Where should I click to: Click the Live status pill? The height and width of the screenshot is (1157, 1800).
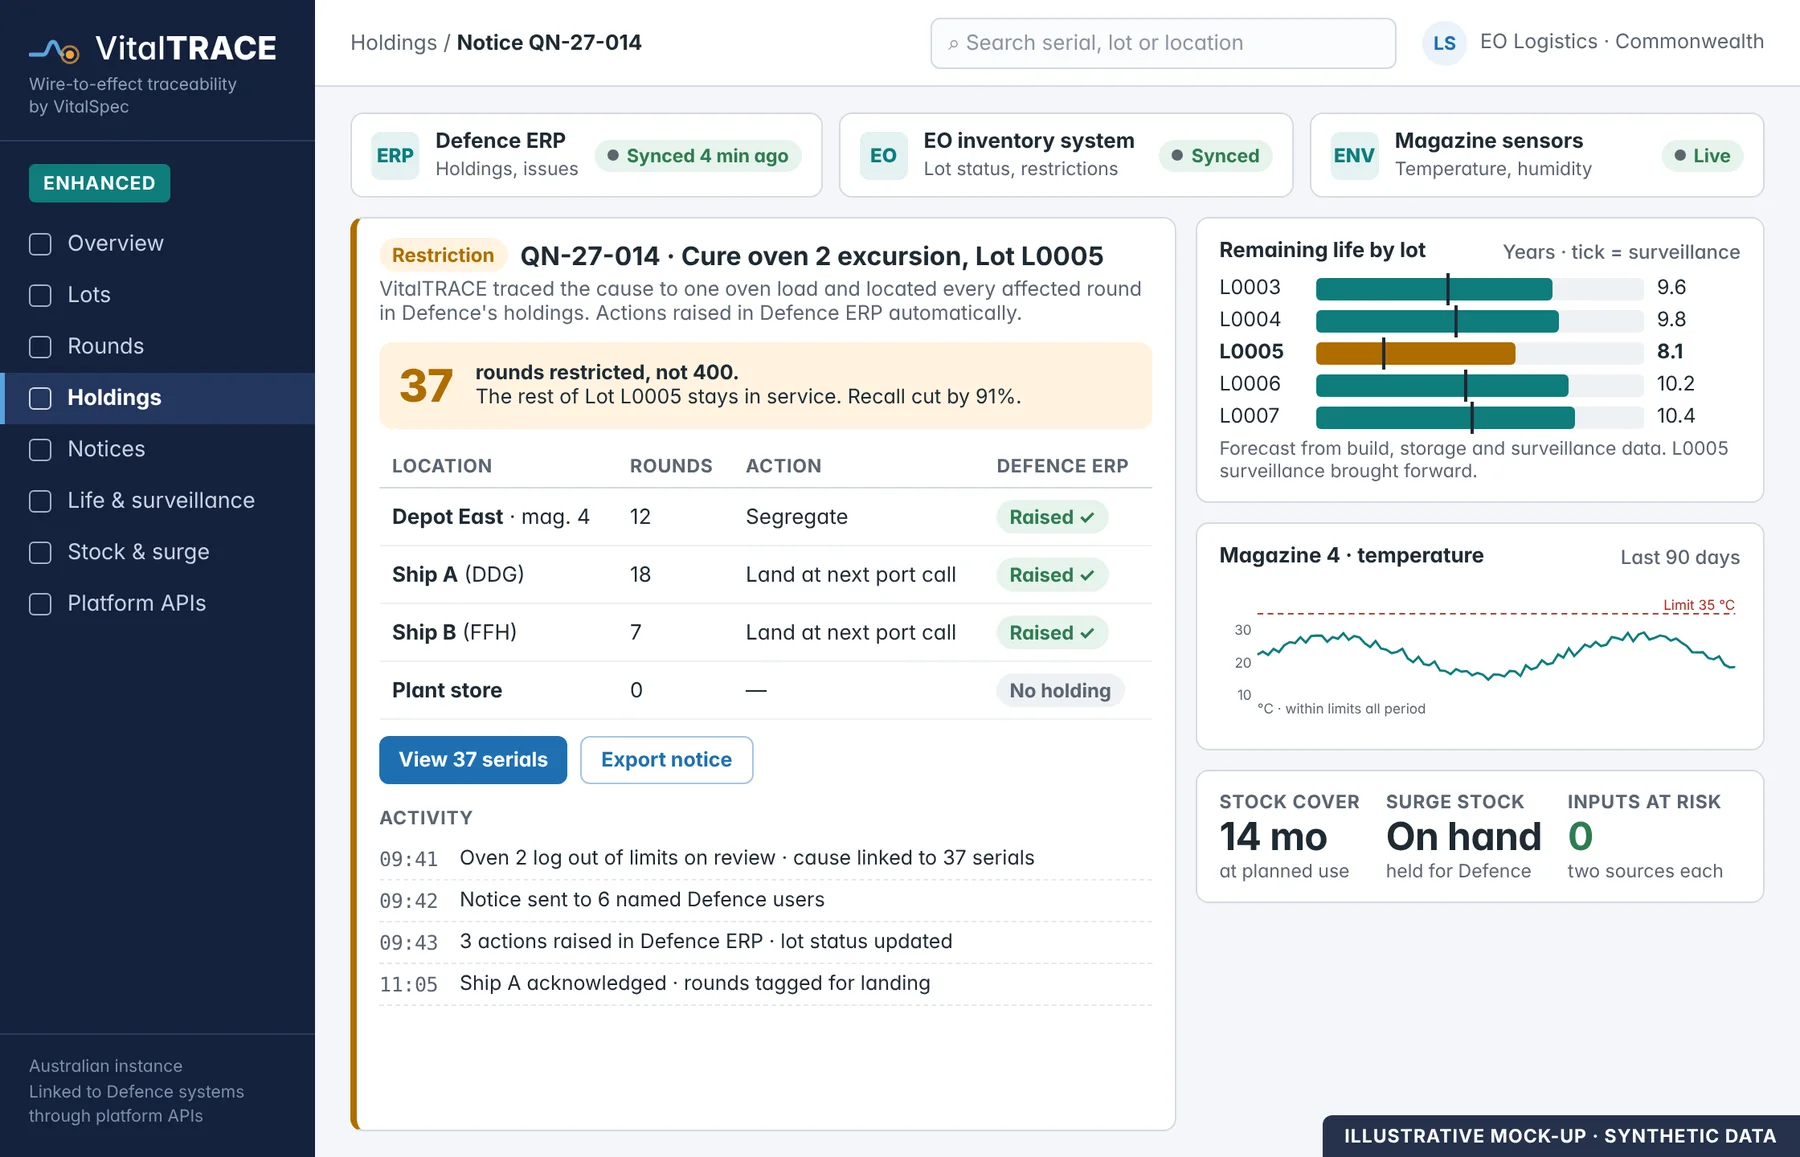(1702, 156)
